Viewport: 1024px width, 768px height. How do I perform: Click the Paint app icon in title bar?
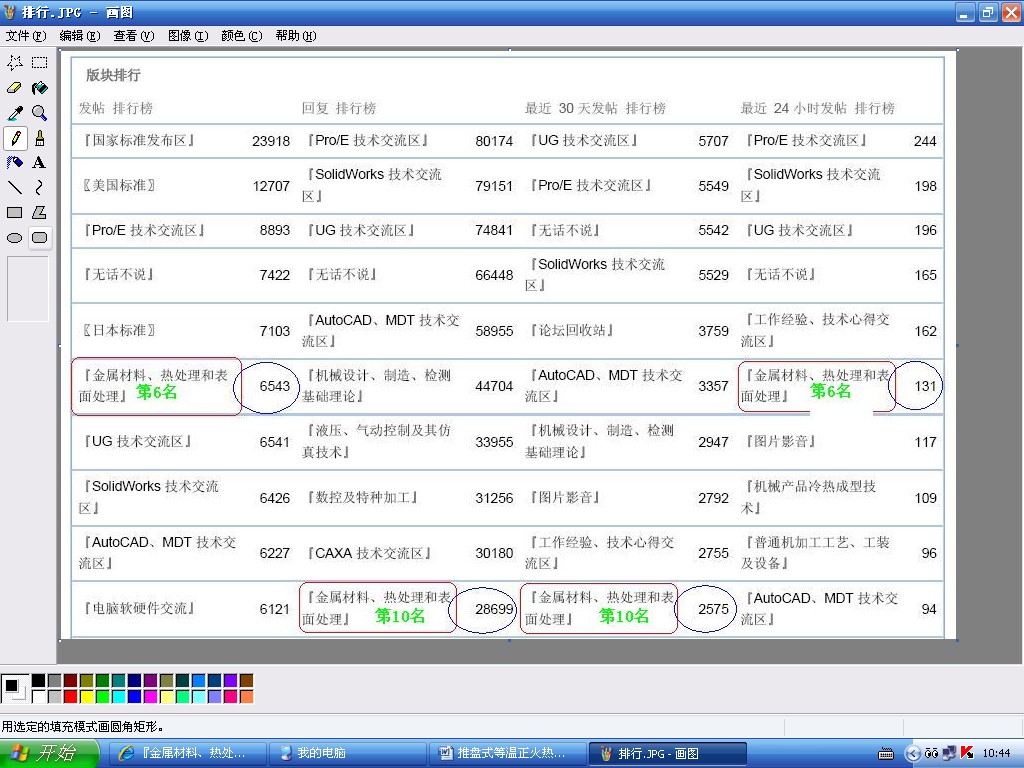10,12
